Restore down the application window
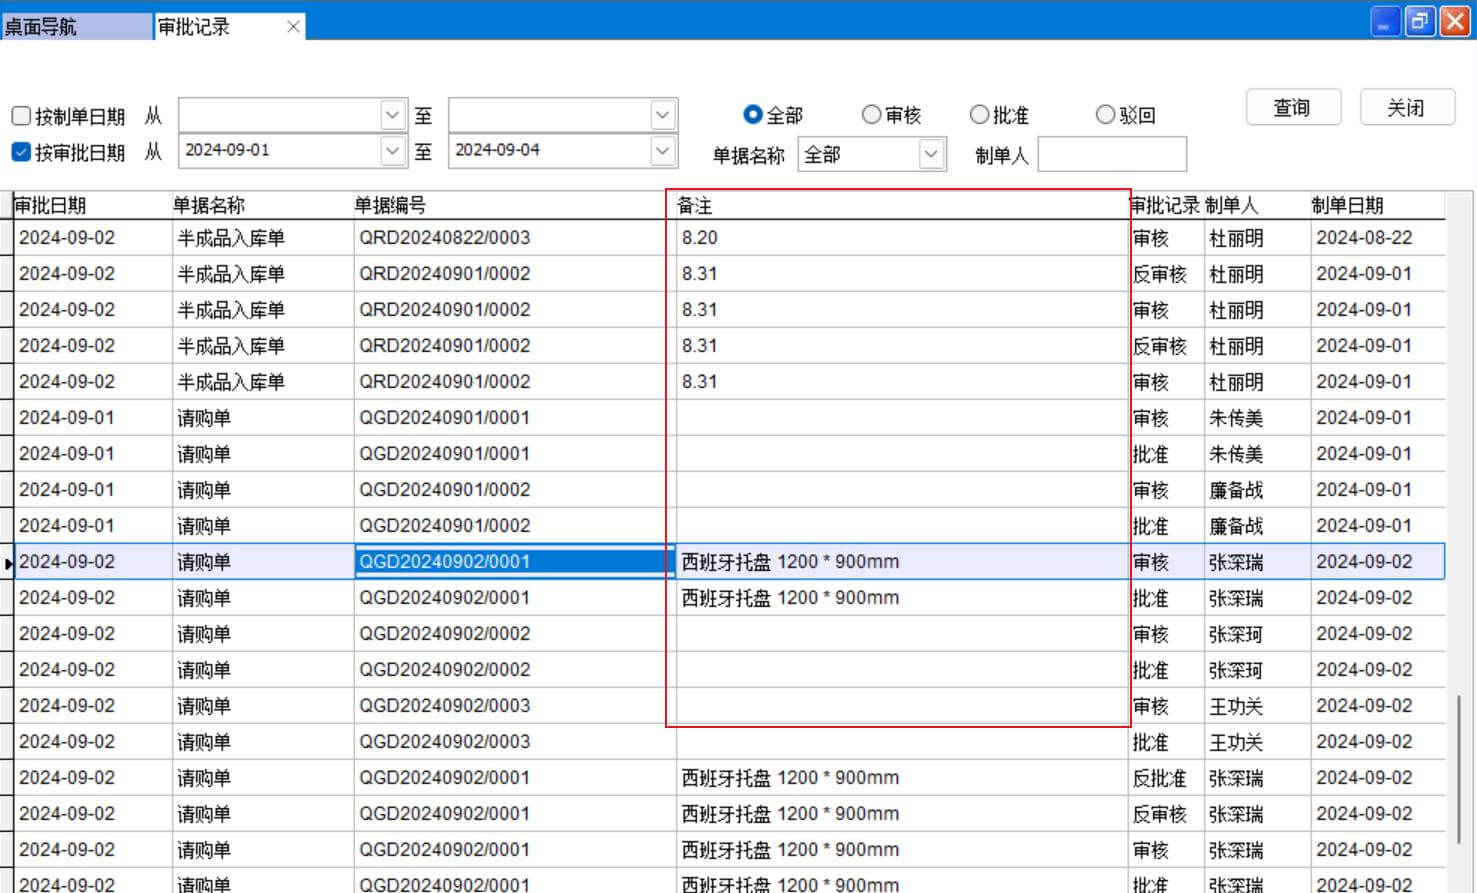Viewport: 1477px width, 893px height. [x=1419, y=22]
